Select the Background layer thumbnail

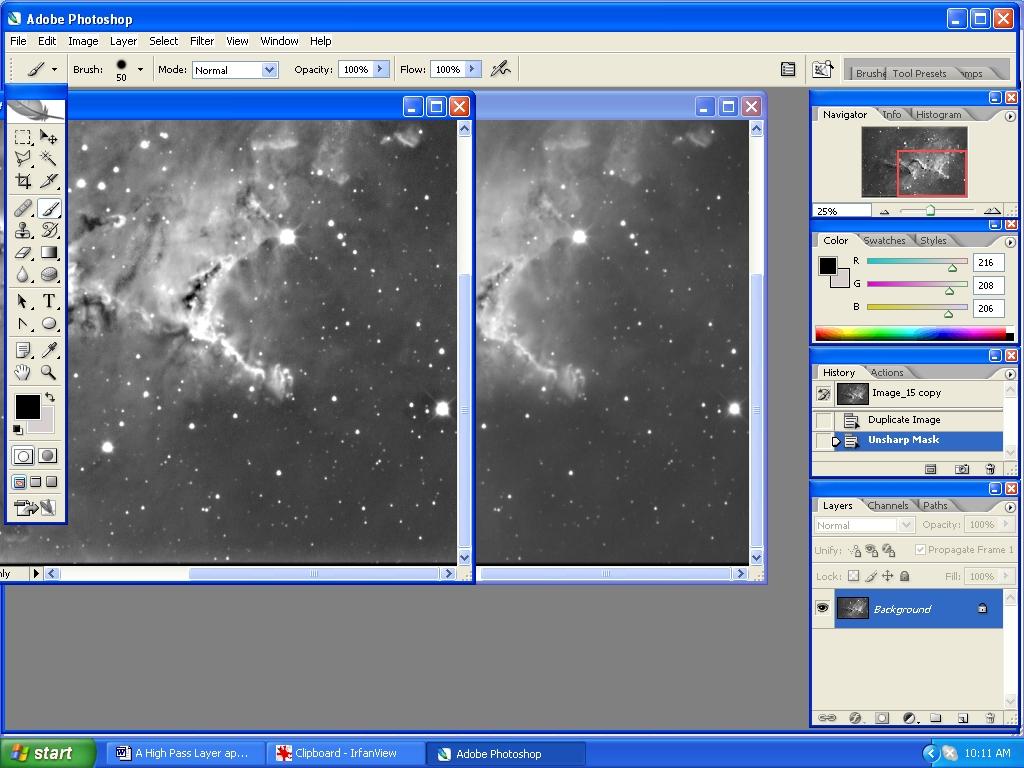pyautogui.click(x=852, y=609)
